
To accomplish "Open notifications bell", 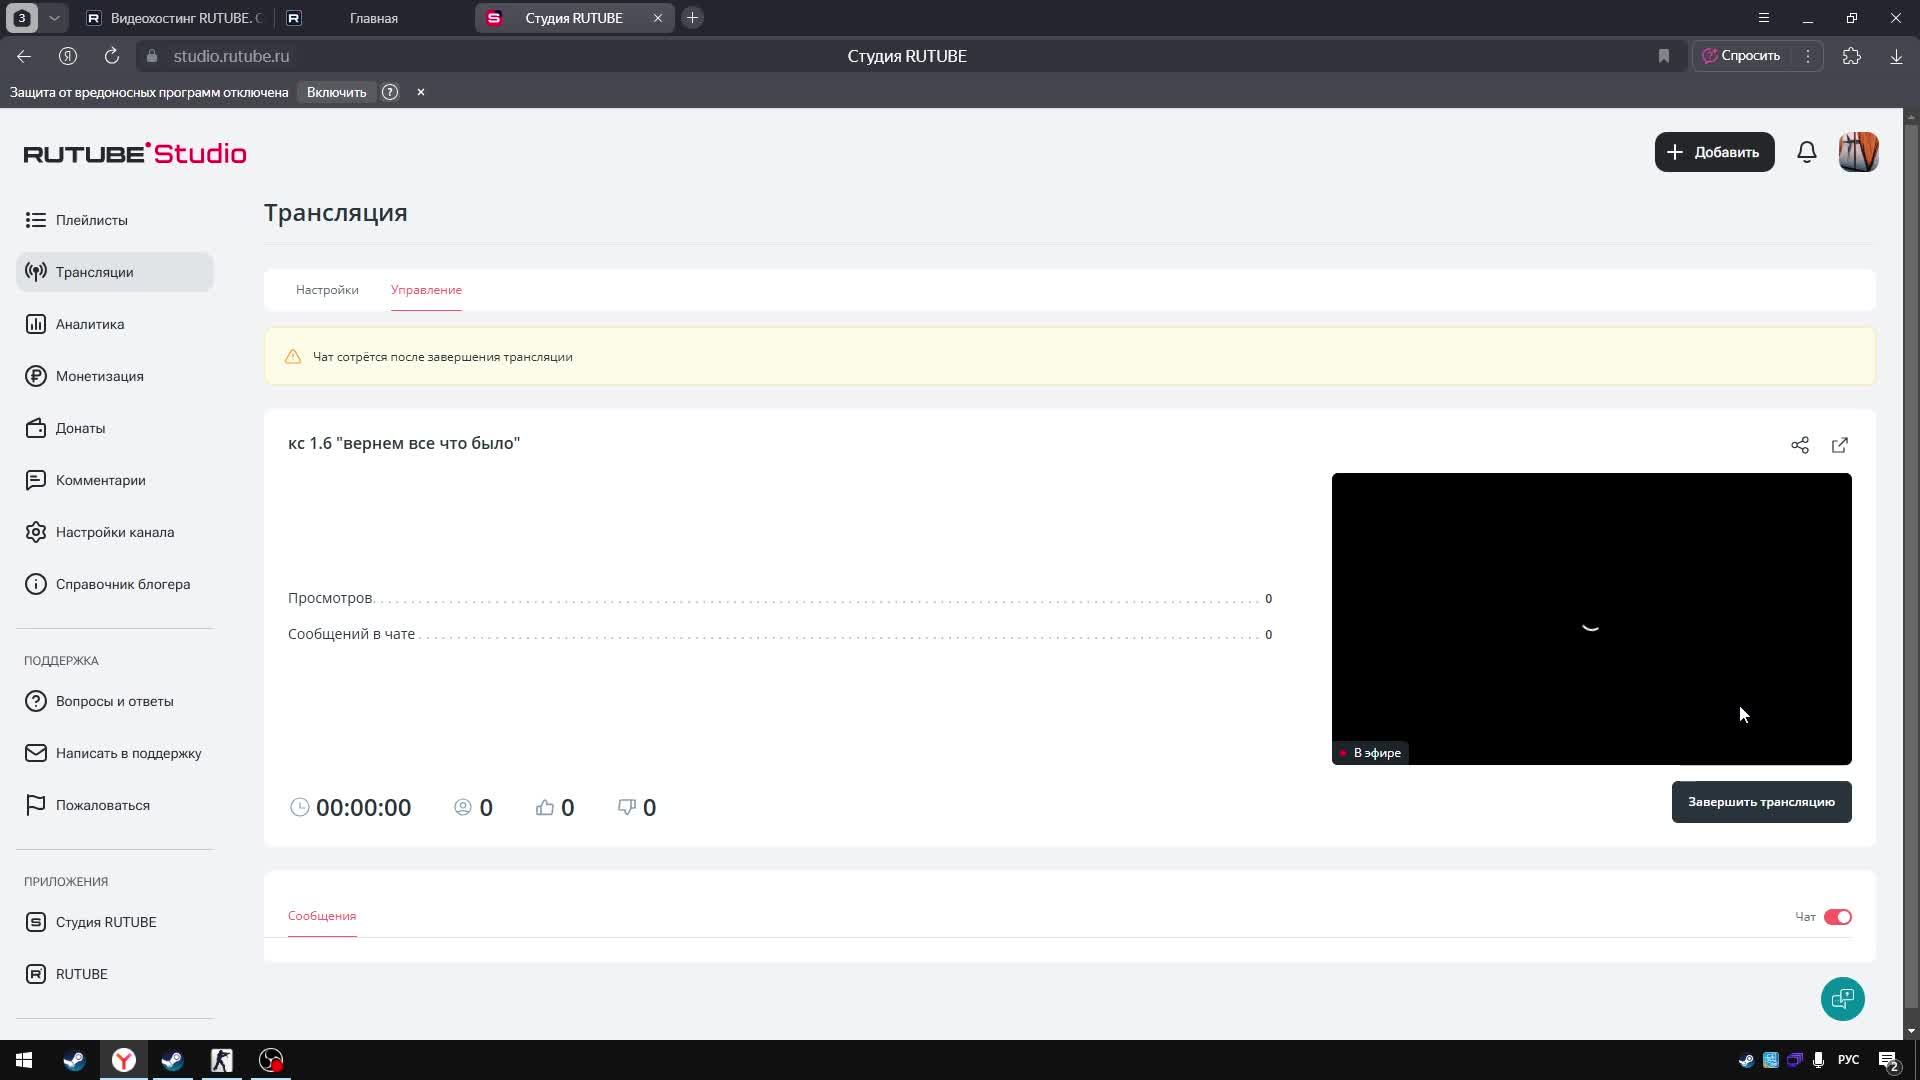I will [x=1807, y=152].
